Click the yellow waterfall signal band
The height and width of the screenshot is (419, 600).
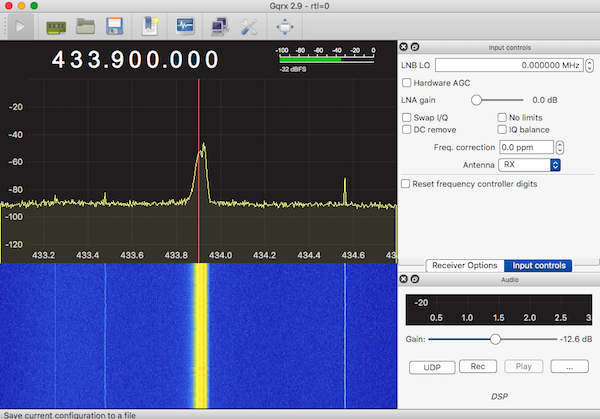tap(201, 336)
